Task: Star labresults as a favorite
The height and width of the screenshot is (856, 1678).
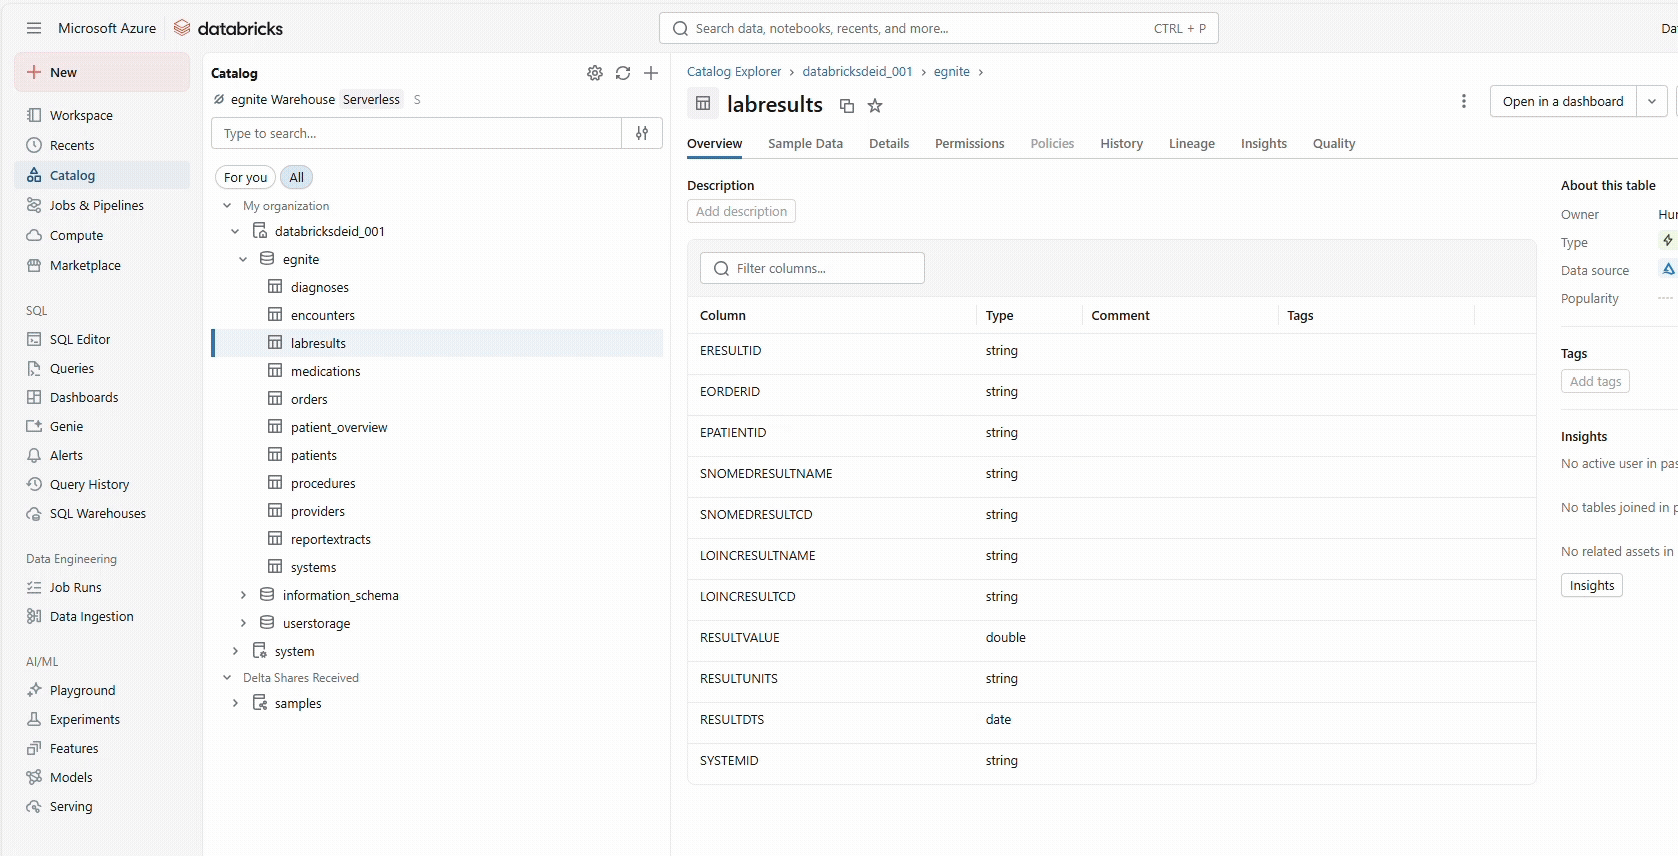Action: pyautogui.click(x=875, y=106)
